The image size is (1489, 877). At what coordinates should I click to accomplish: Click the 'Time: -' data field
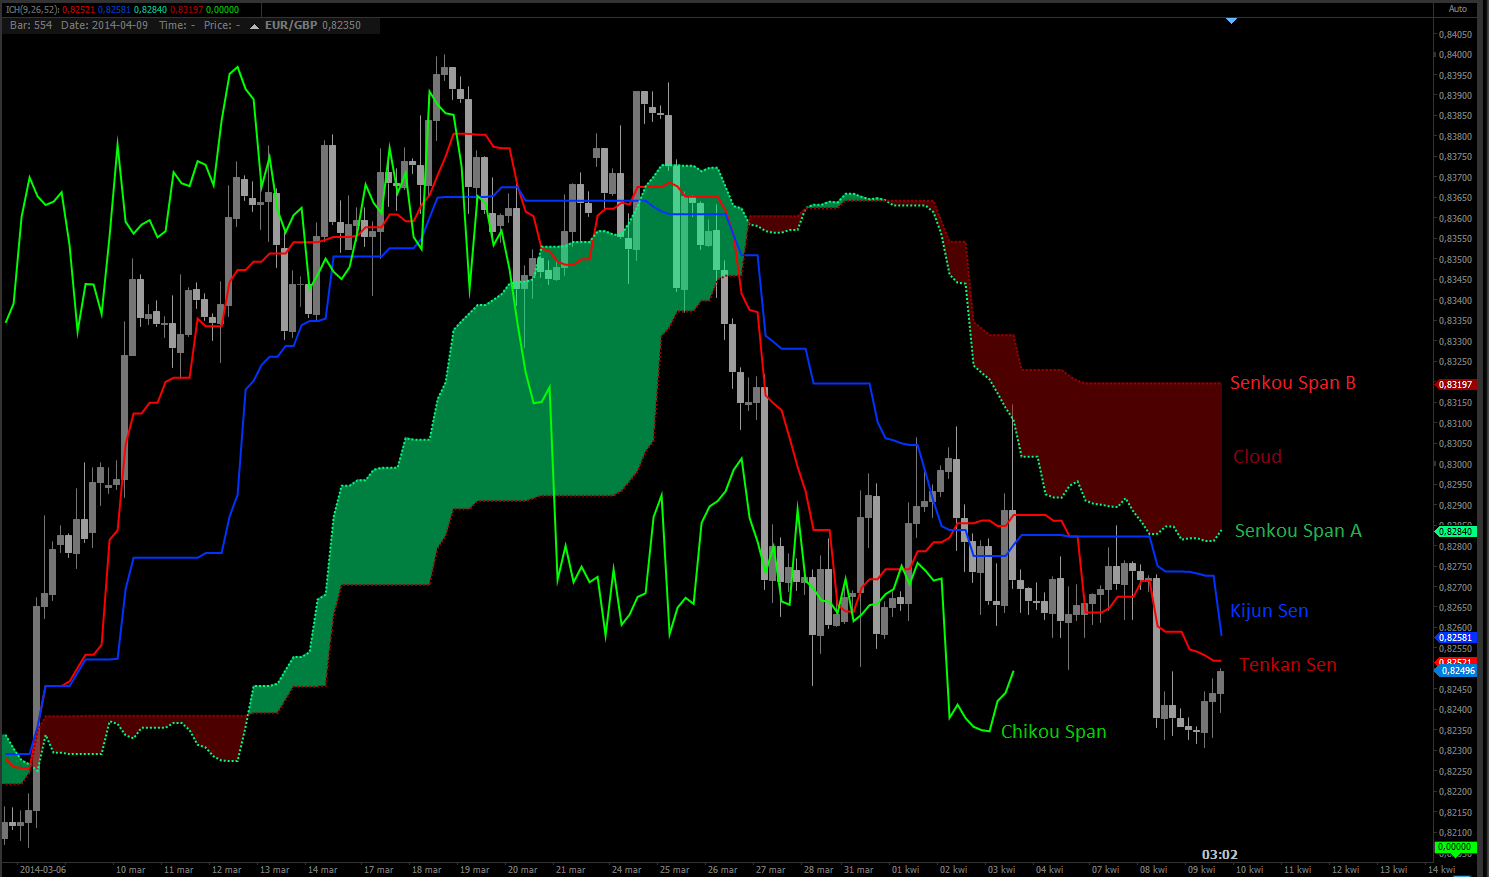click(x=177, y=25)
